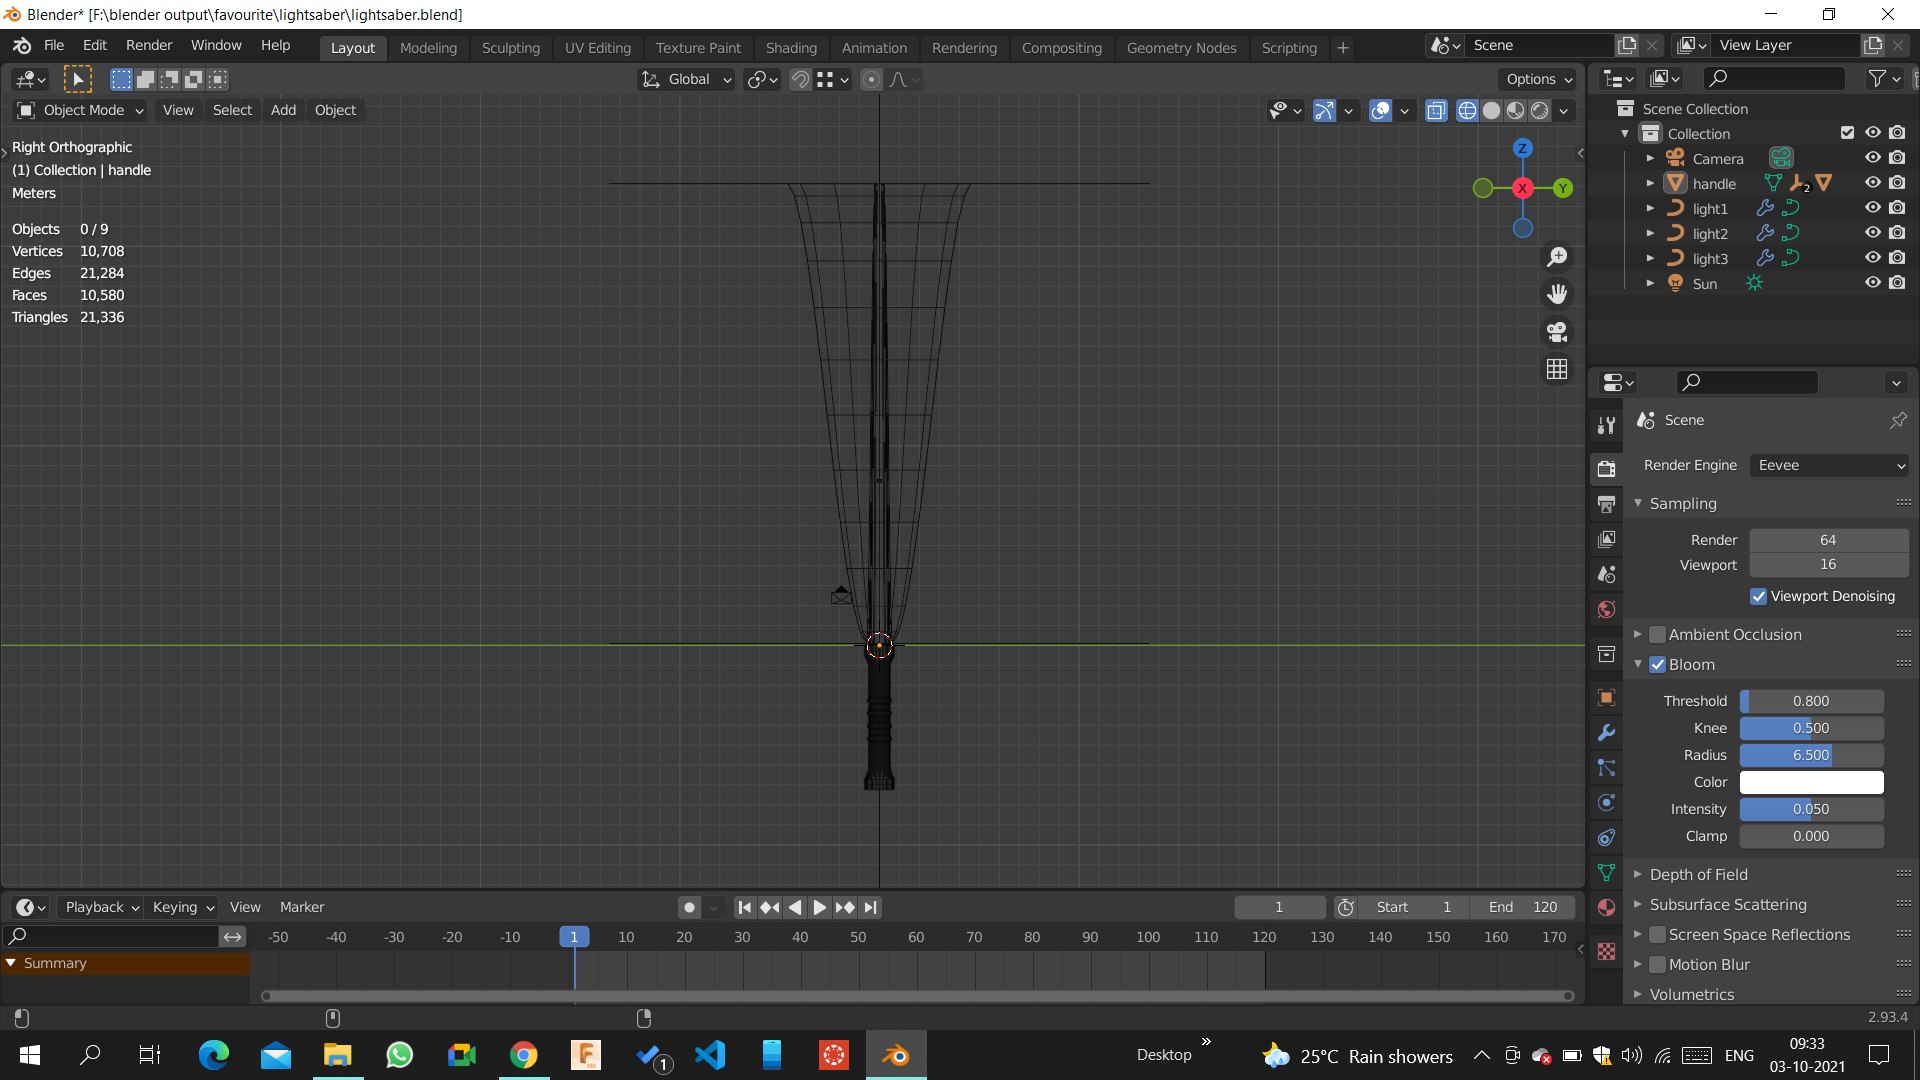Pin the Scene properties panel
Screen dimensions: 1920x1080
click(x=1898, y=420)
